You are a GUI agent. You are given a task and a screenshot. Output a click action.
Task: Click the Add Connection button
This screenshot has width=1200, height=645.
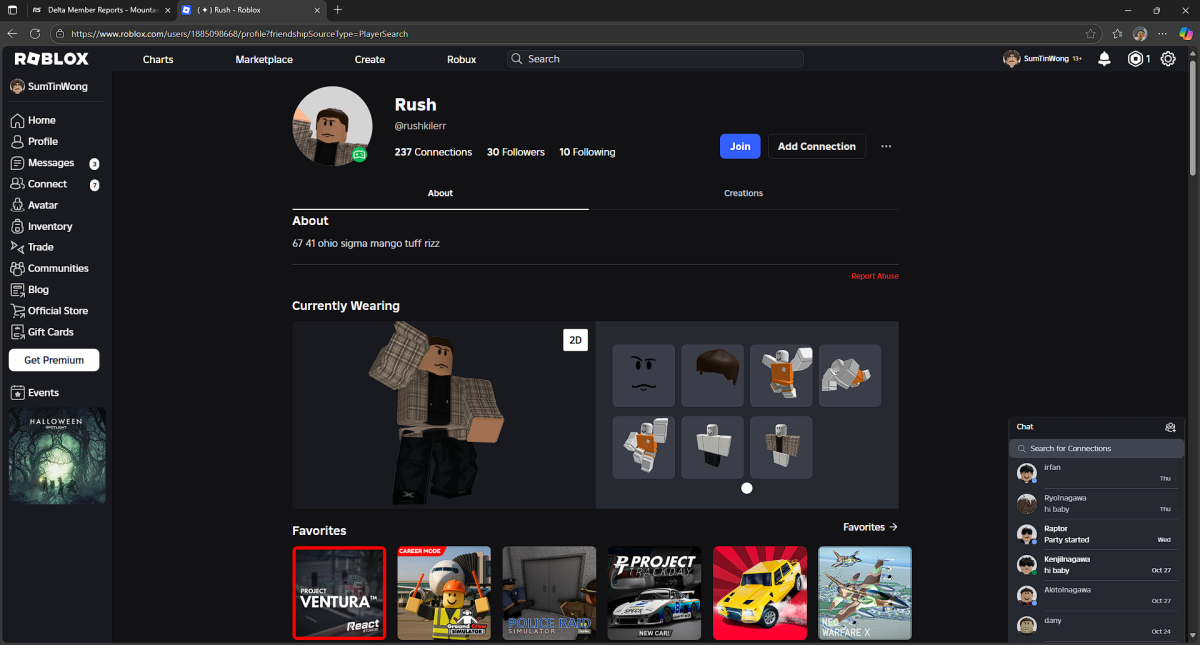tap(816, 146)
